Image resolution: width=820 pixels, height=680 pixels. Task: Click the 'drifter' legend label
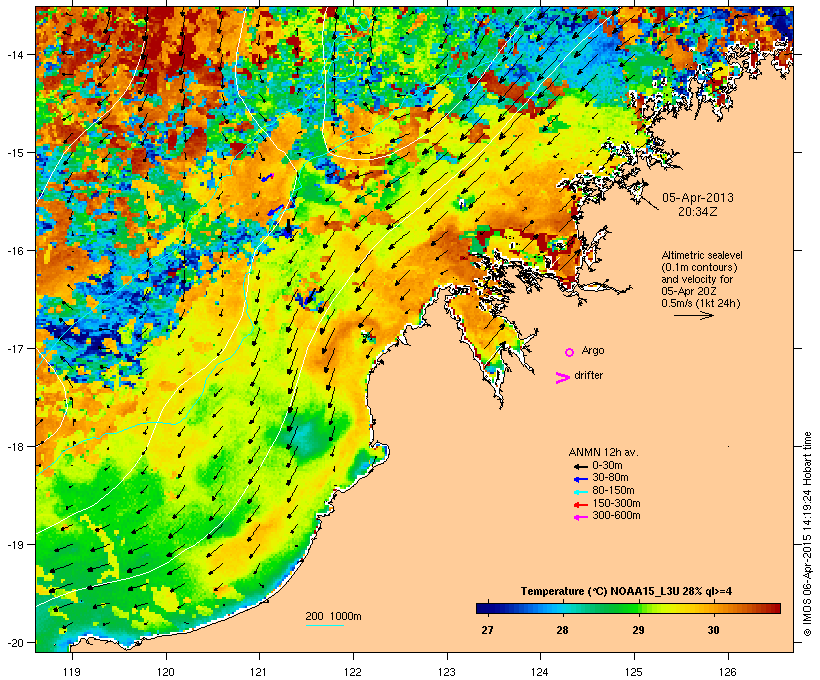tap(588, 375)
